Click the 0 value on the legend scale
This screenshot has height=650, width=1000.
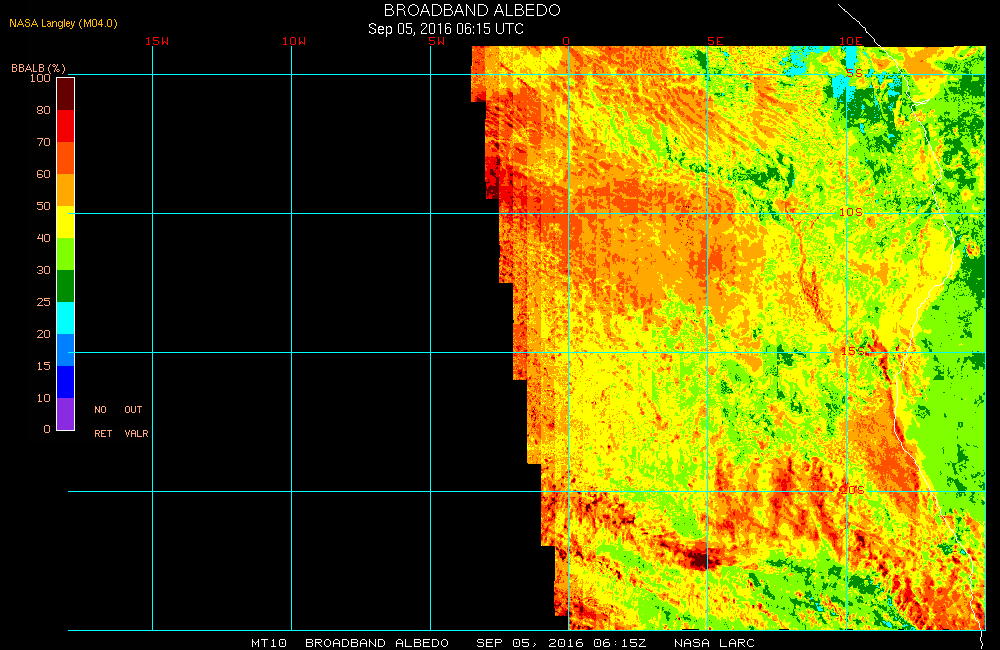click(47, 429)
